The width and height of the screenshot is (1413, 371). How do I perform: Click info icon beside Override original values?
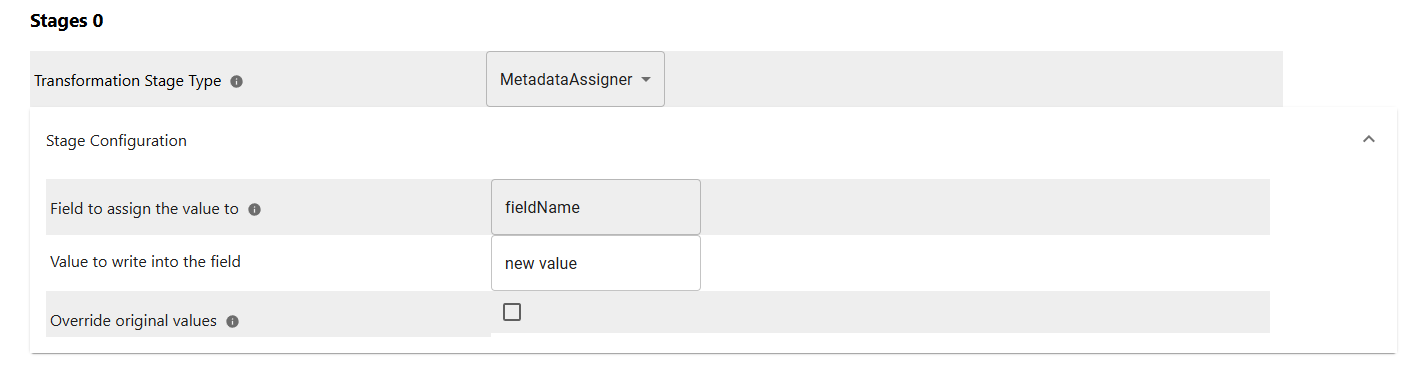pos(232,322)
